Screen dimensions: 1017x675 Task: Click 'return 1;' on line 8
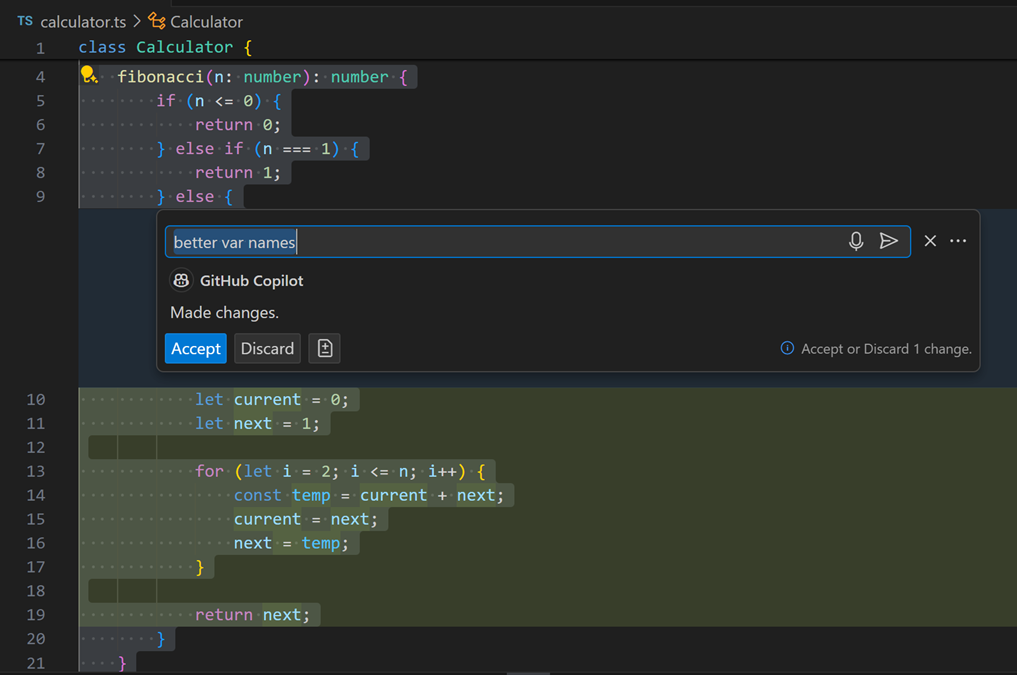(x=238, y=172)
